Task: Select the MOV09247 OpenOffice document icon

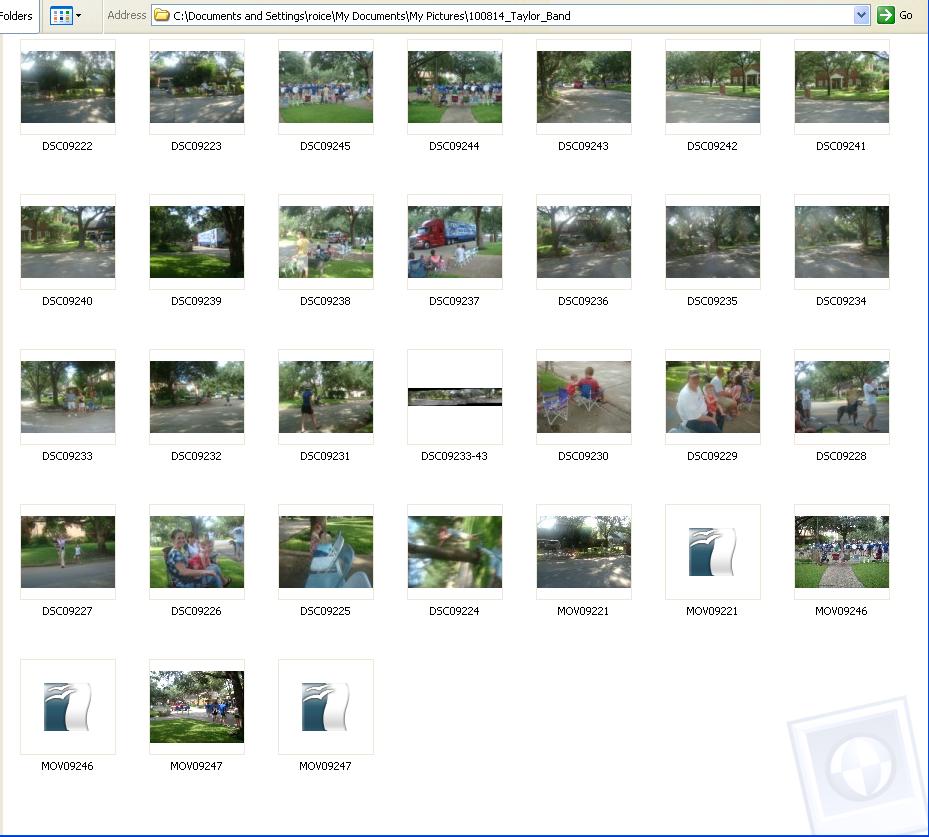Action: click(326, 707)
